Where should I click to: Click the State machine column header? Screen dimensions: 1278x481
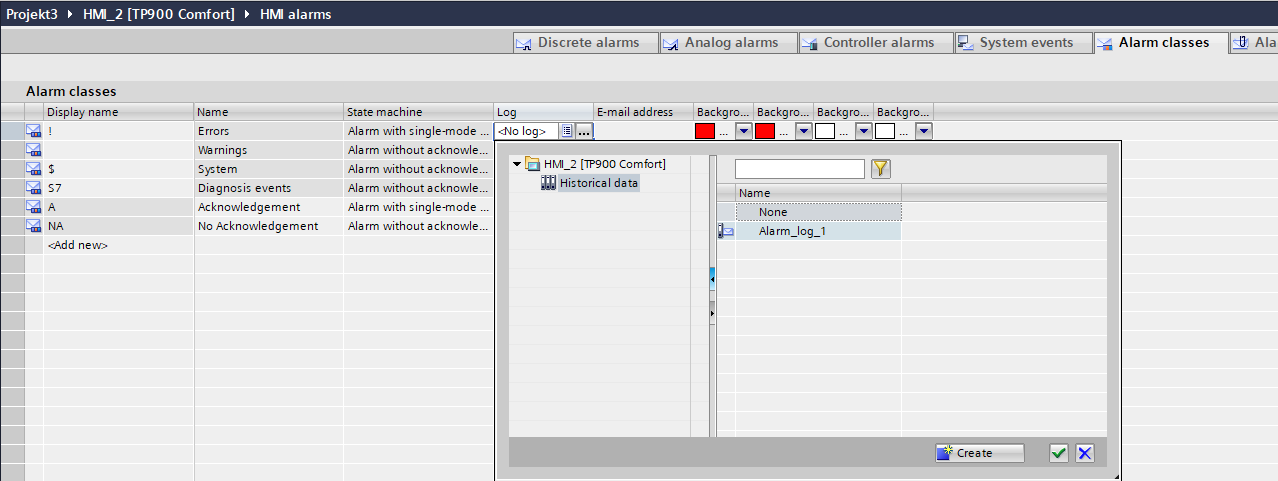point(419,112)
